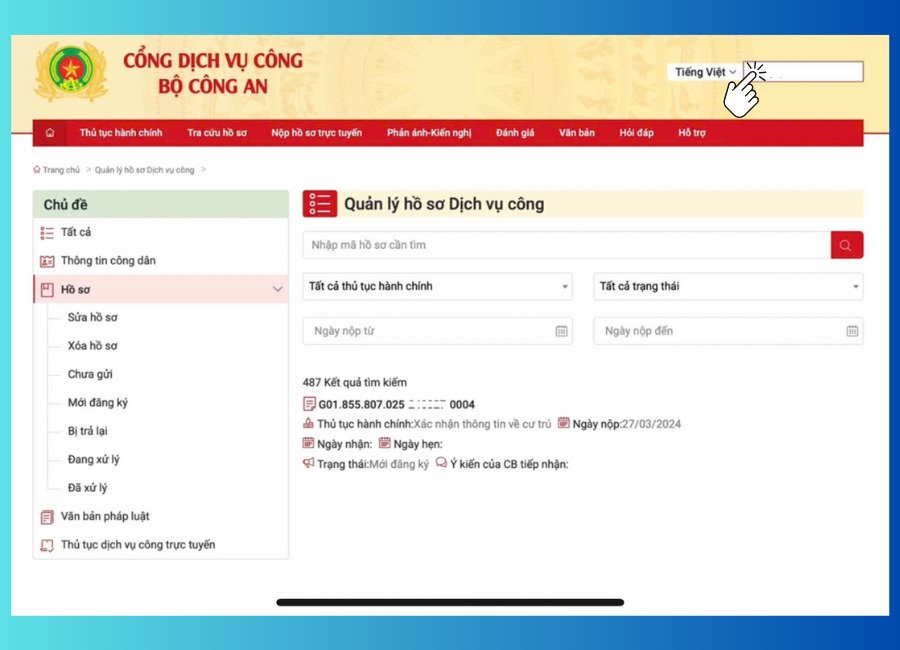Viewport: 900px width, 650px height.
Task: Open Phản ánh-Kiến nghị menu
Action: (429, 133)
